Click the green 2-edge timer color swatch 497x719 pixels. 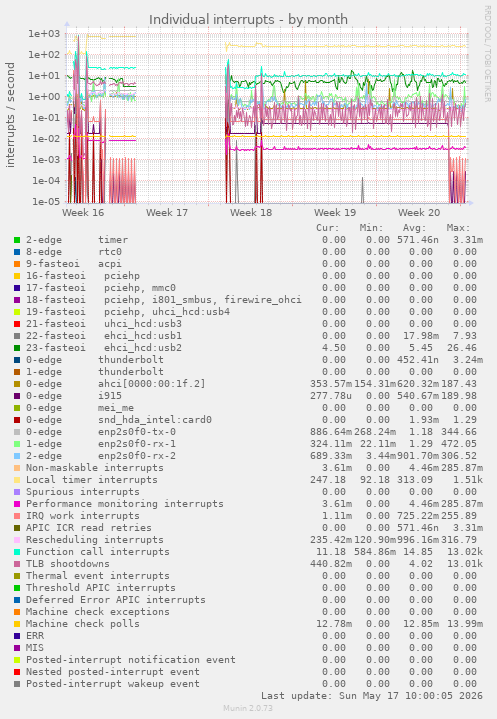pyautogui.click(x=17, y=240)
